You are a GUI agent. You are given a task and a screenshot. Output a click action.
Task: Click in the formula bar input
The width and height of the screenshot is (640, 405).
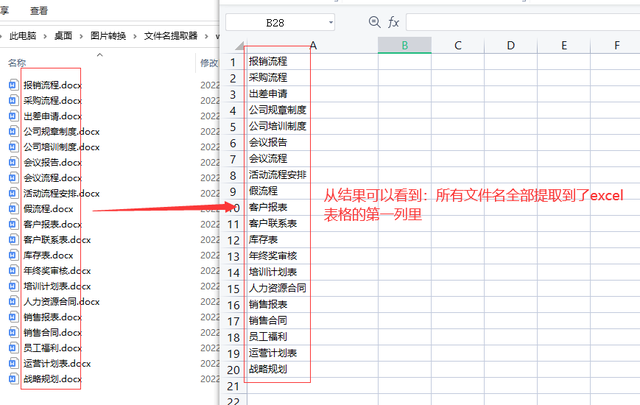click(520, 21)
